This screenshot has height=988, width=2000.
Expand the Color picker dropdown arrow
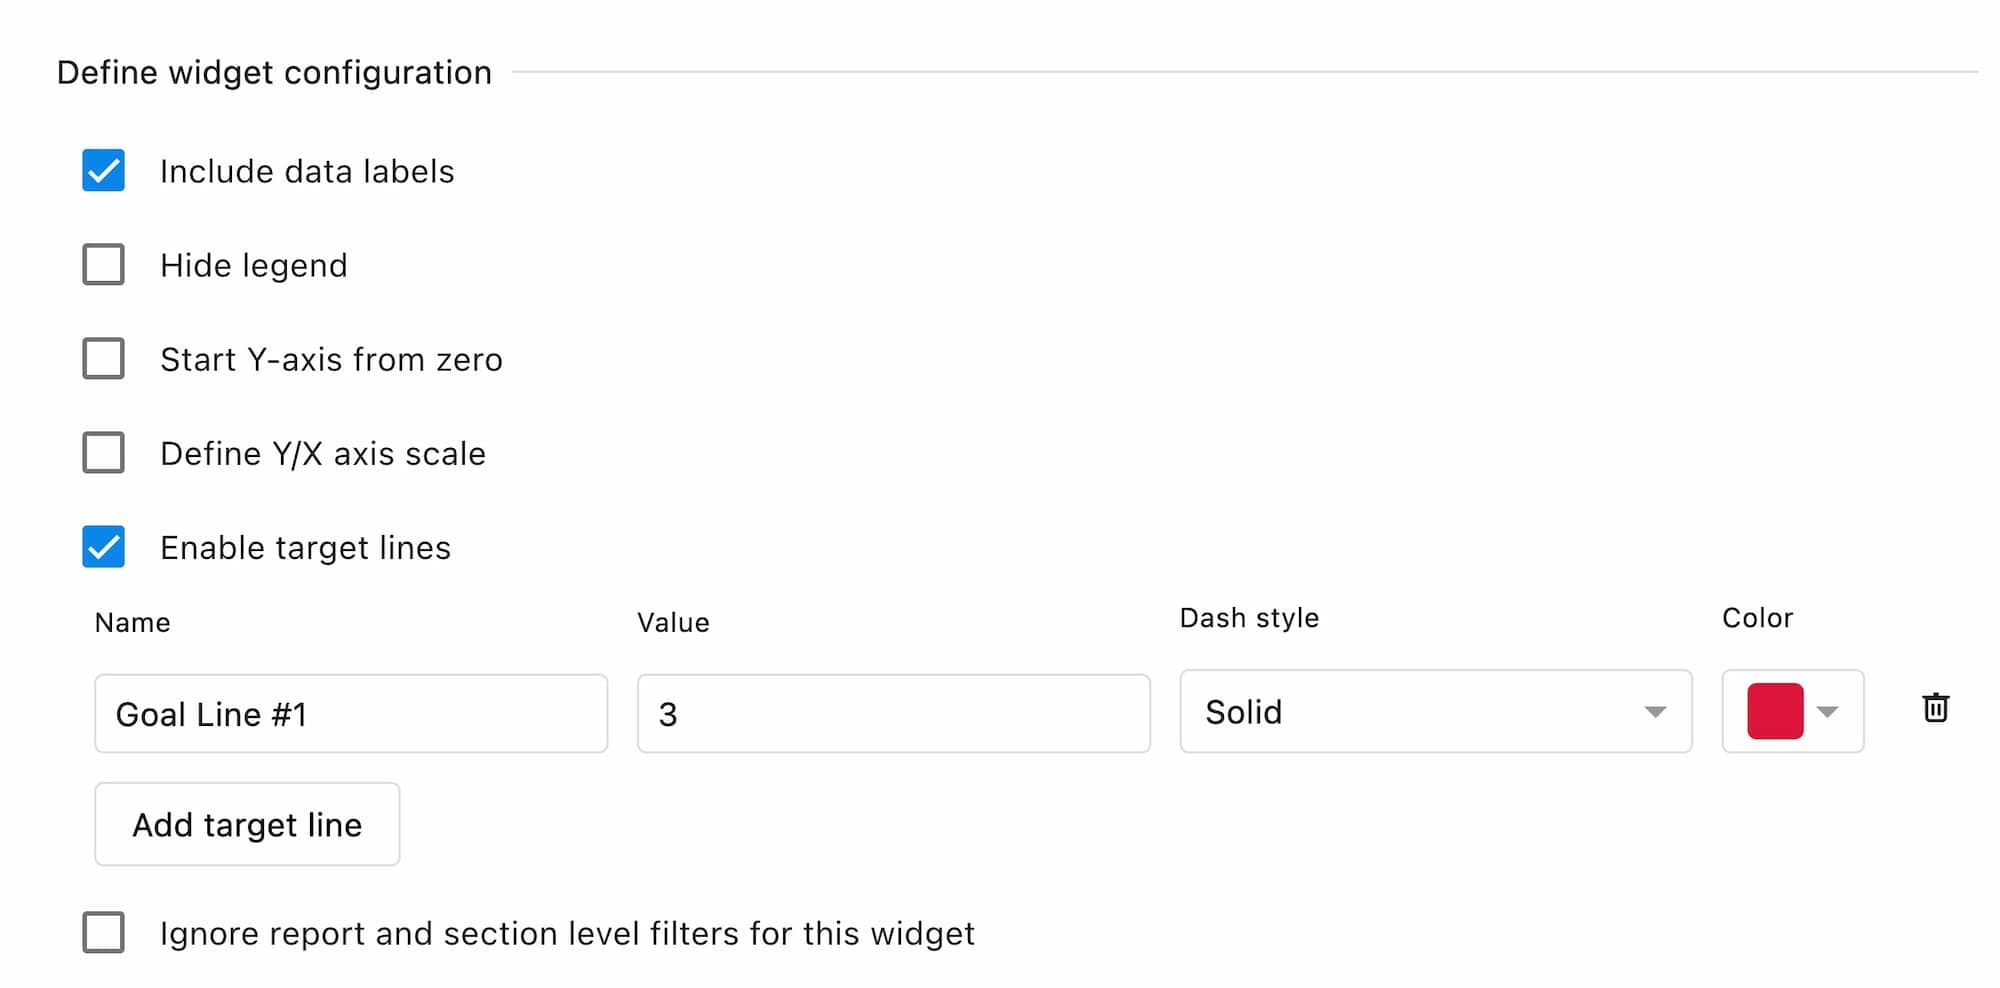(x=1827, y=712)
